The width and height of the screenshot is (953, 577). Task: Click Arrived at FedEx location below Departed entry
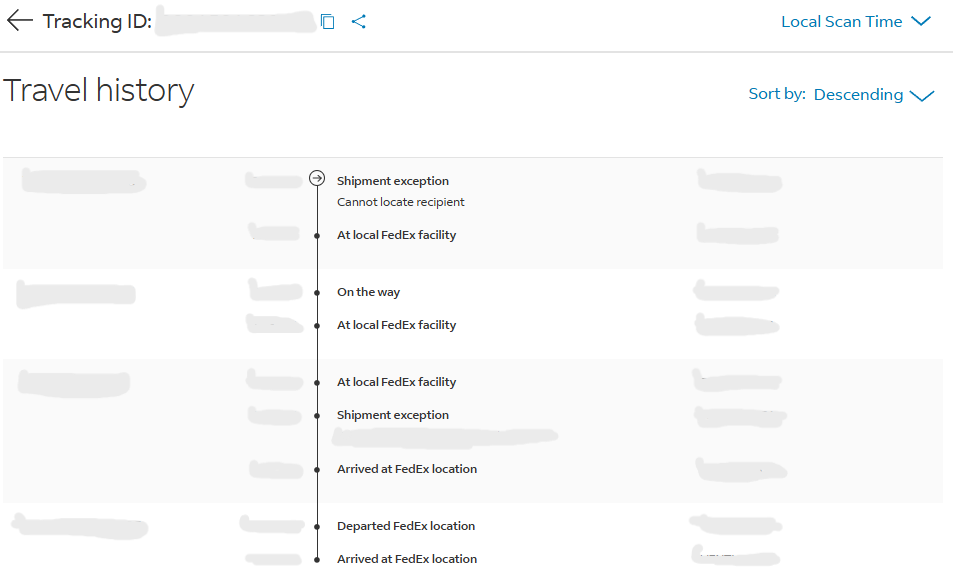(x=406, y=559)
